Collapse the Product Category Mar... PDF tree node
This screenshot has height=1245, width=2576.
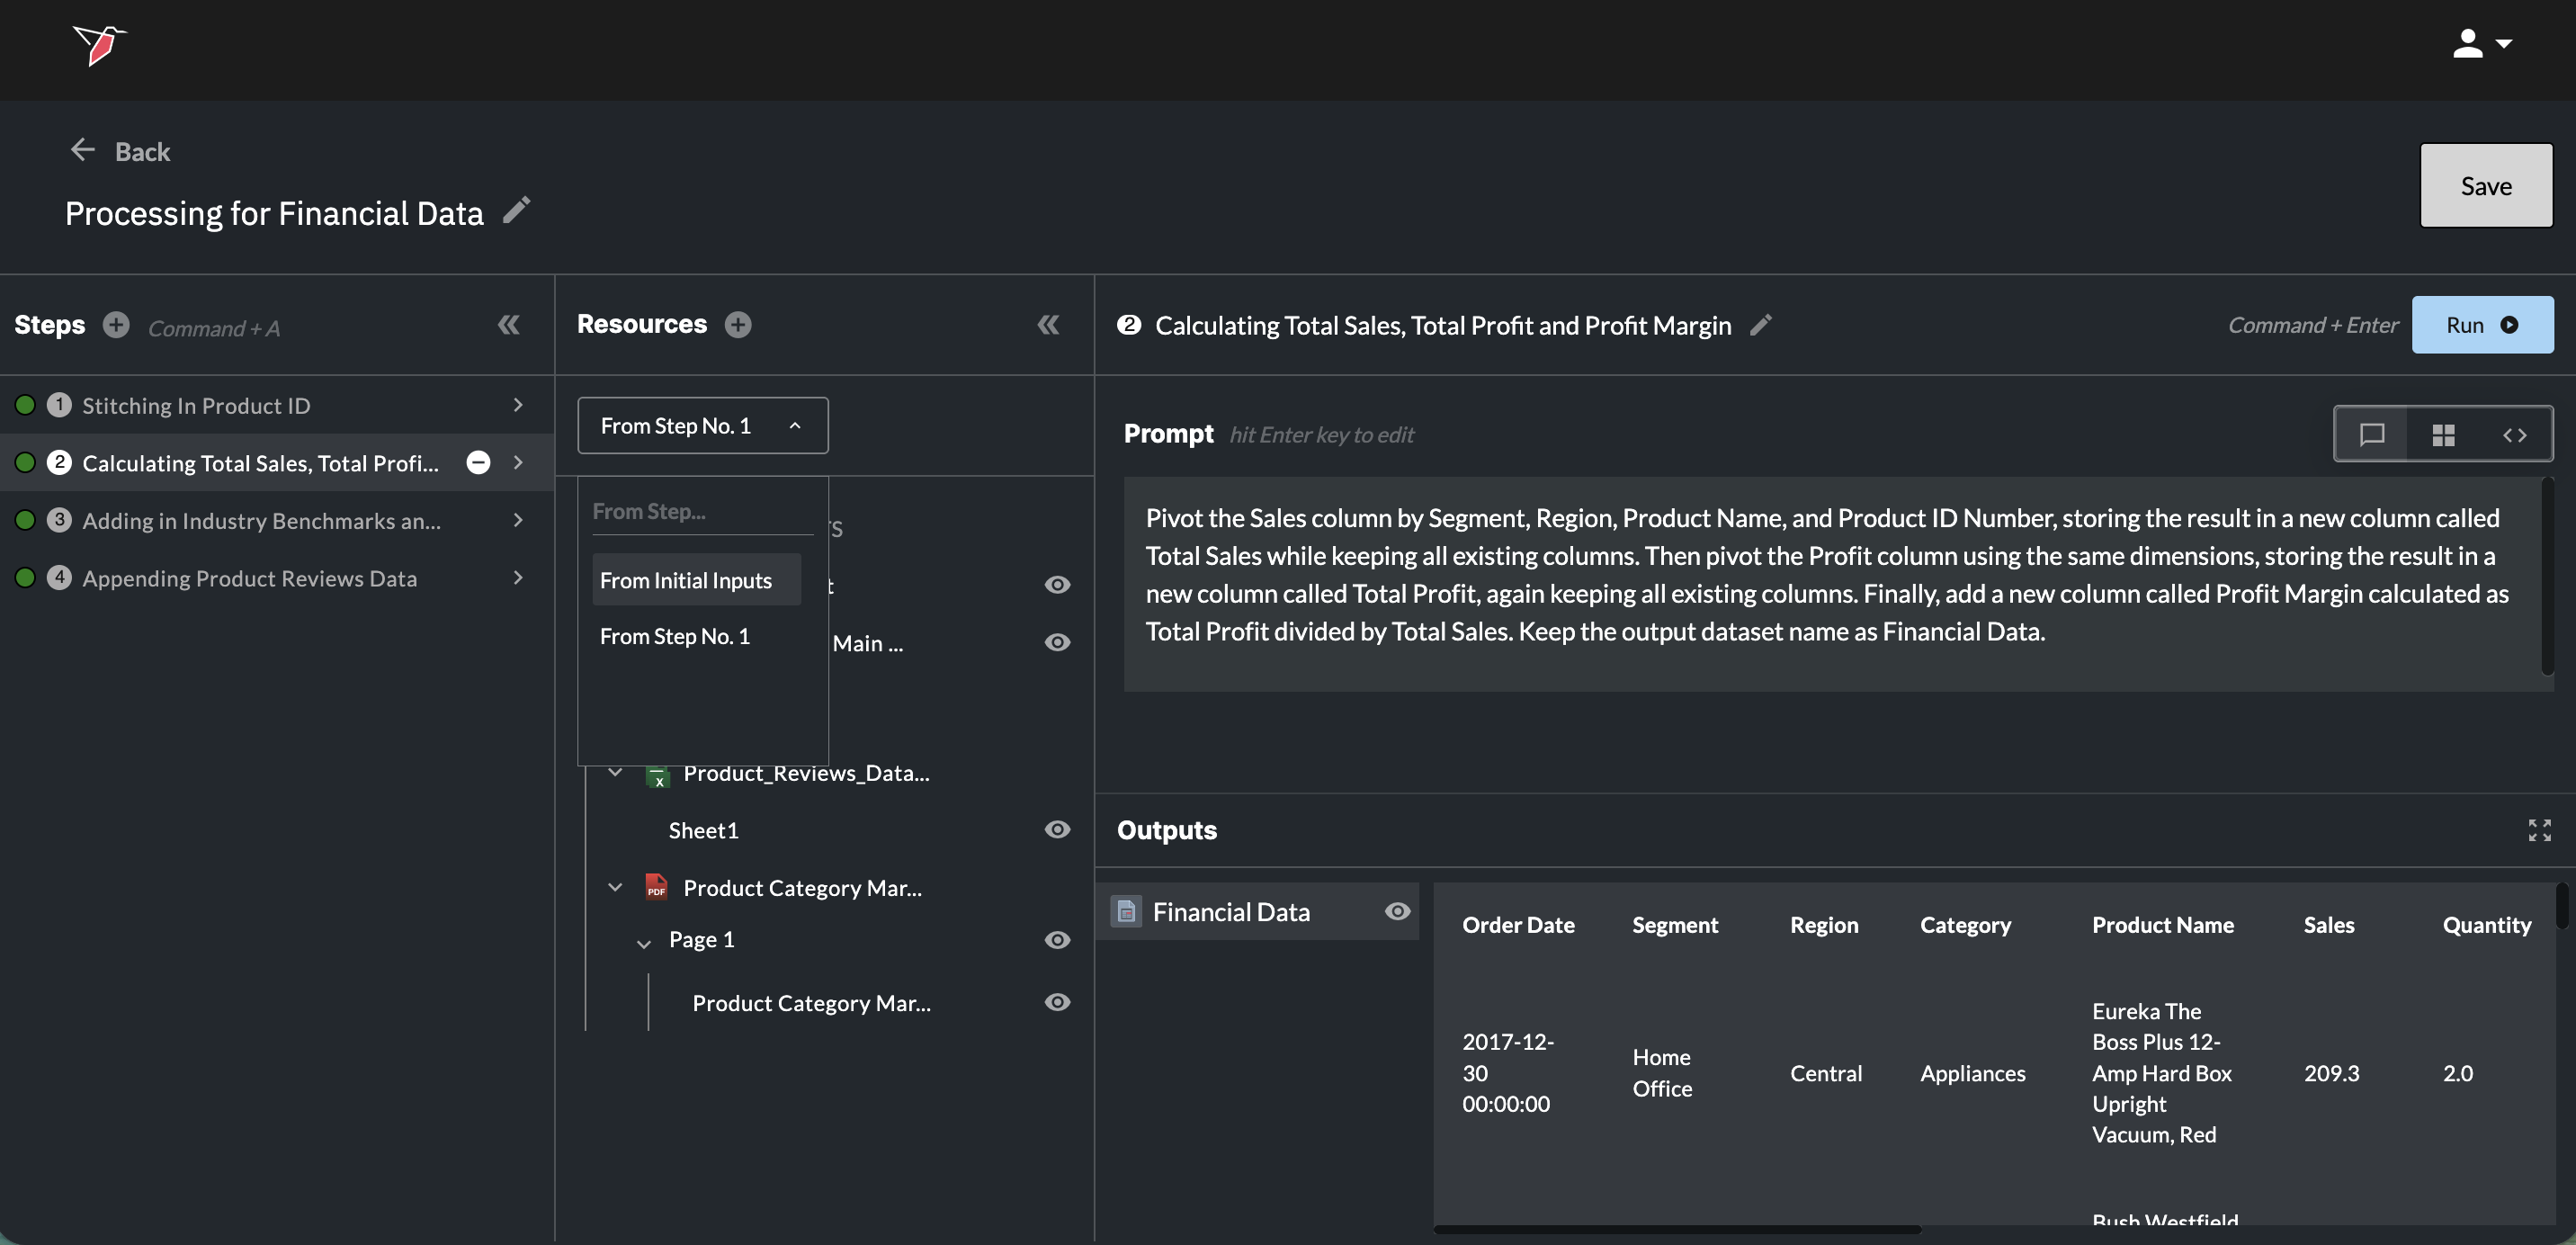[x=615, y=887]
